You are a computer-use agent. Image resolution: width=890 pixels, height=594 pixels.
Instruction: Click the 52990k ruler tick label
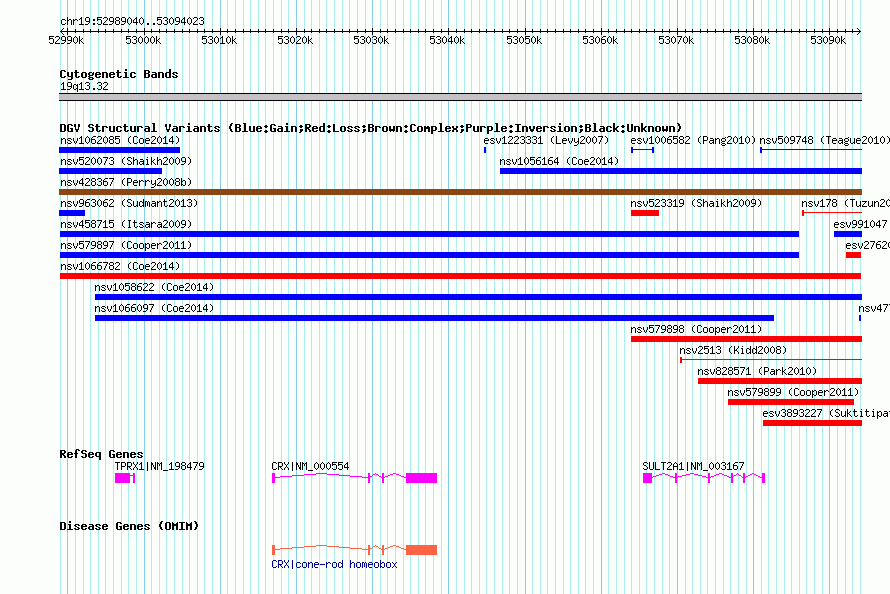[66, 40]
